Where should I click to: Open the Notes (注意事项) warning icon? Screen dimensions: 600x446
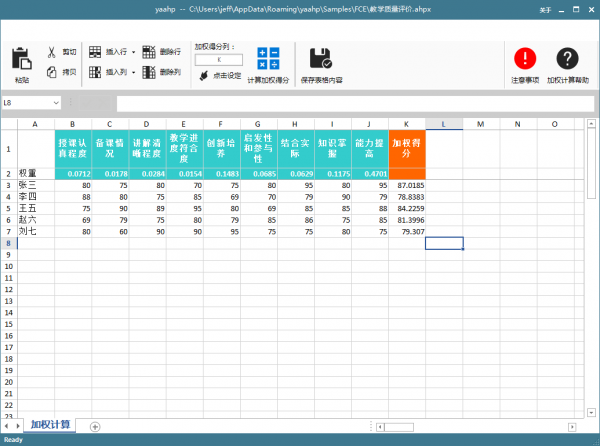(524, 58)
